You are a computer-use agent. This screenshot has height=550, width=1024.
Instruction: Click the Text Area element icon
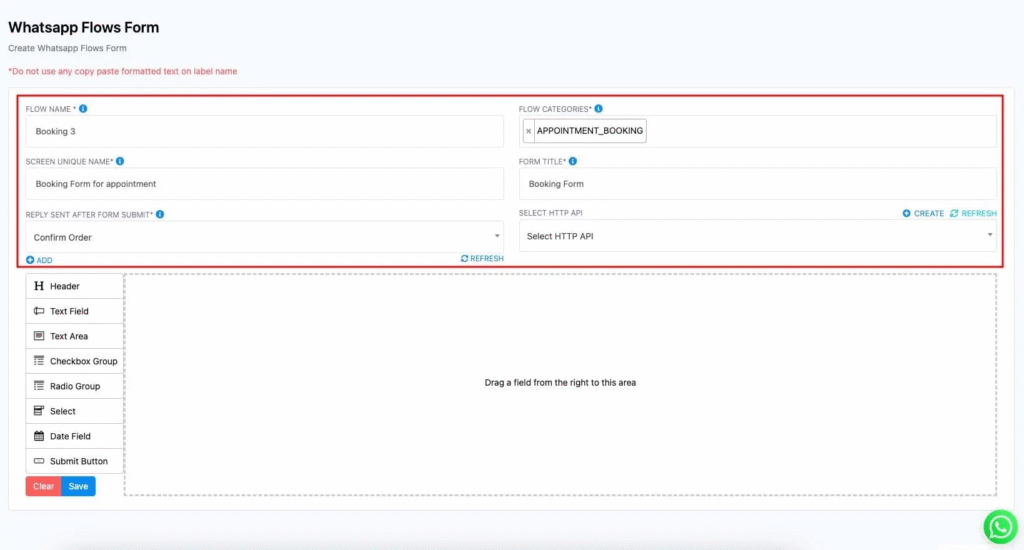39,336
